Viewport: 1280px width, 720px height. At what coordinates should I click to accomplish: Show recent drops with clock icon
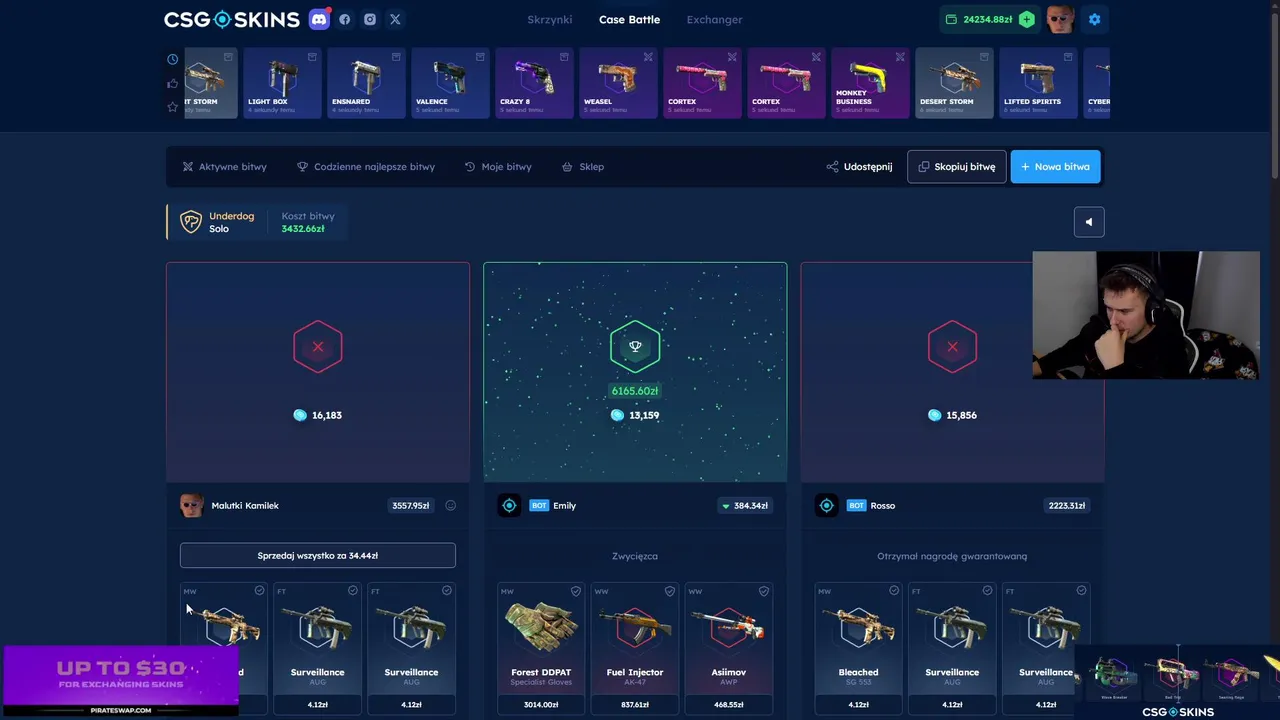point(173,59)
